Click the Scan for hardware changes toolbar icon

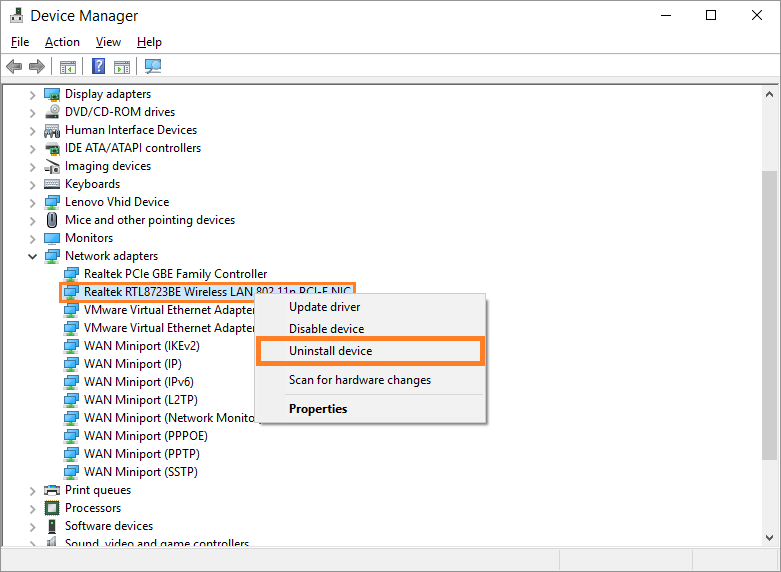(x=153, y=66)
